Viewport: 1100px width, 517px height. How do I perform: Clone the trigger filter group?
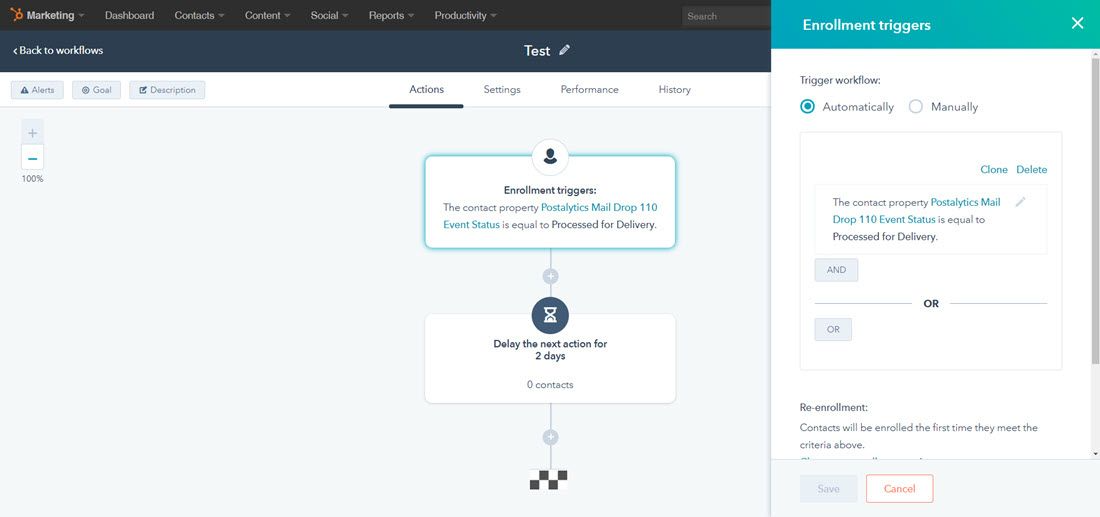(x=993, y=169)
